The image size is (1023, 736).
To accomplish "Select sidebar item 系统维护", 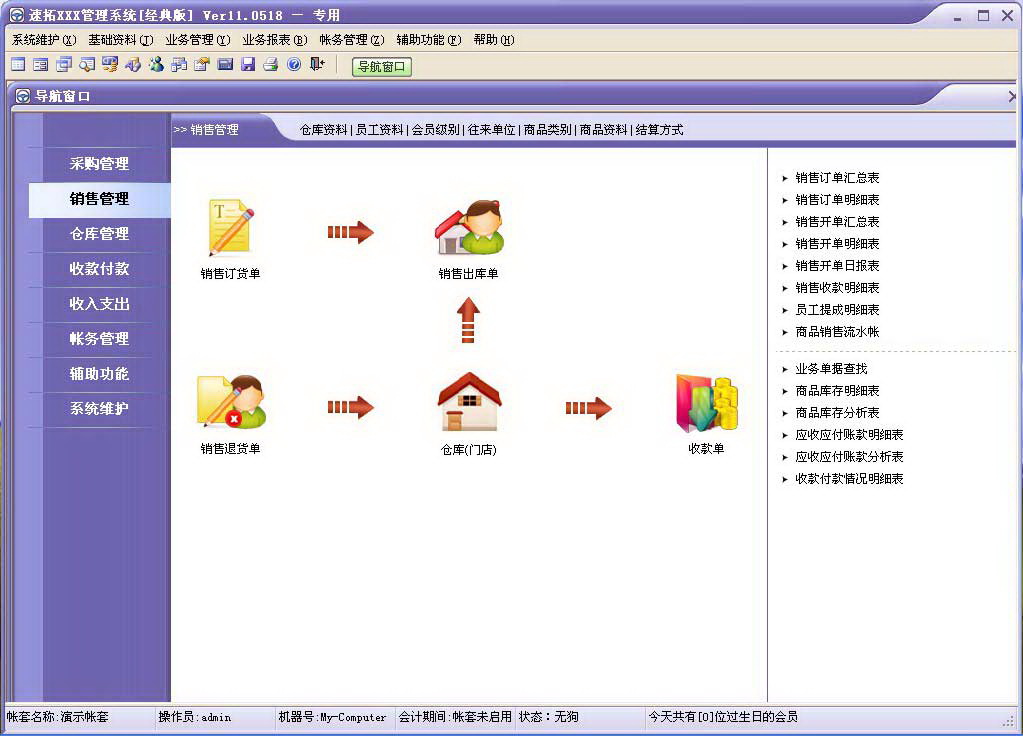I will [x=99, y=408].
